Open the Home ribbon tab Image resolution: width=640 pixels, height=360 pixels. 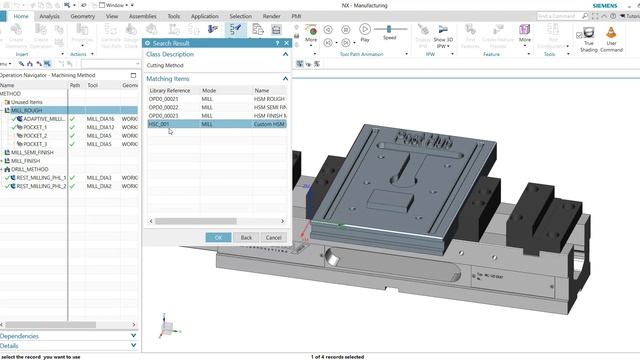tap(21, 16)
